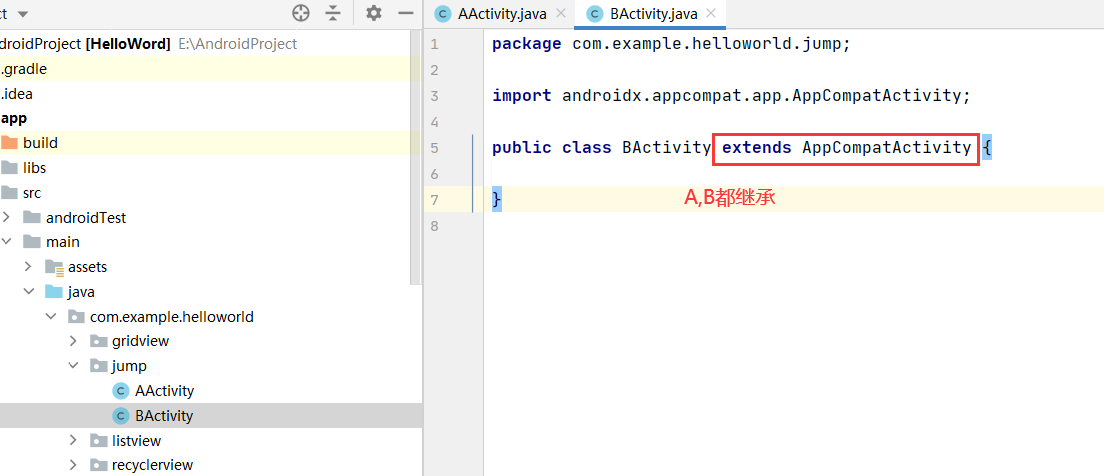Click the jump package icon

(x=99, y=366)
